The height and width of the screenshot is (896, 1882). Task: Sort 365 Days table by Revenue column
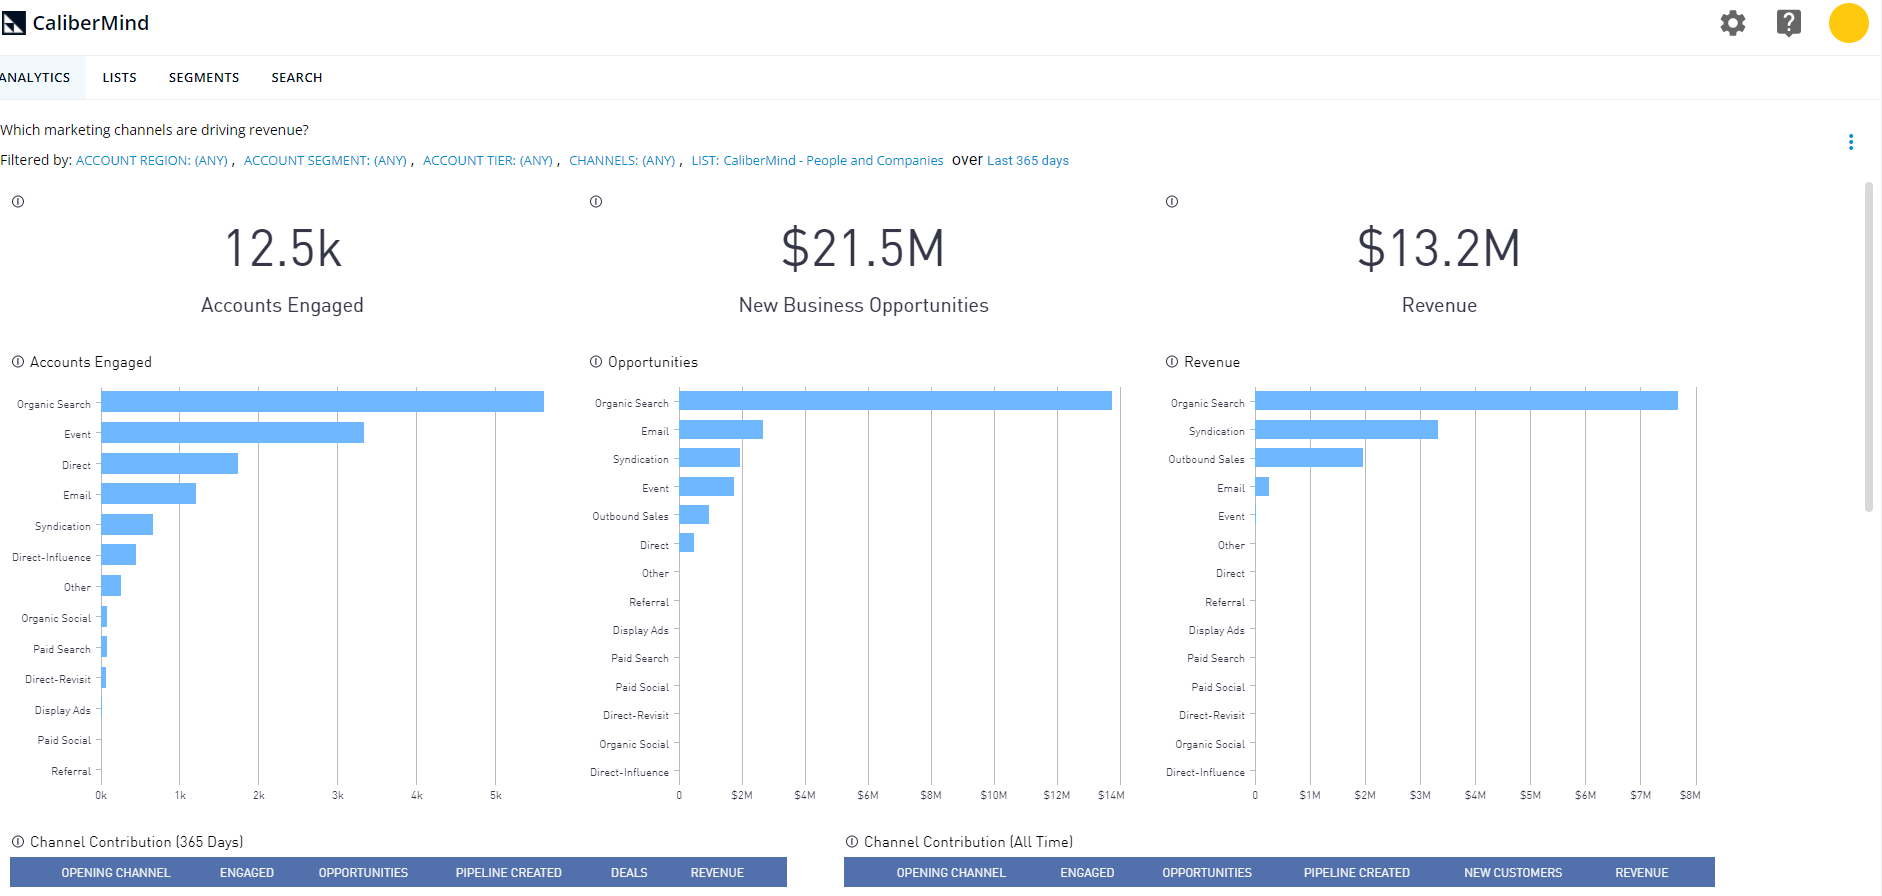[717, 873]
